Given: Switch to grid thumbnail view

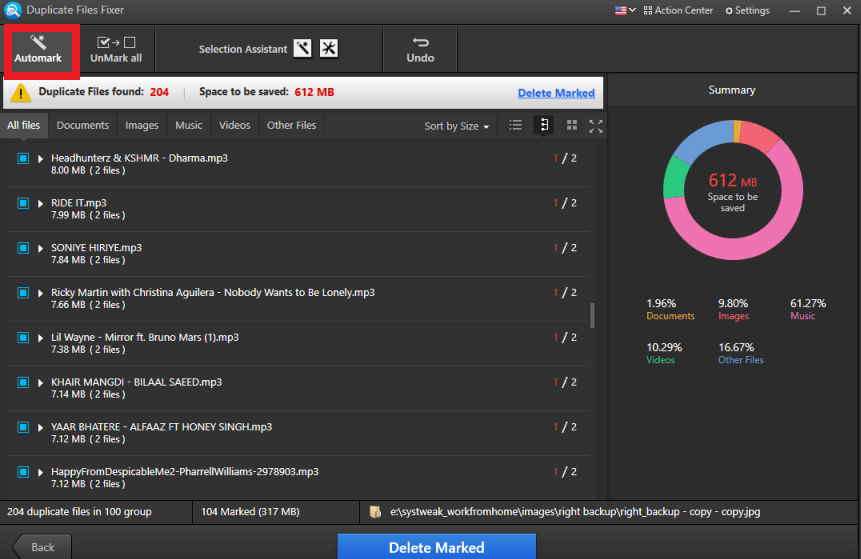Looking at the screenshot, I should click(572, 126).
